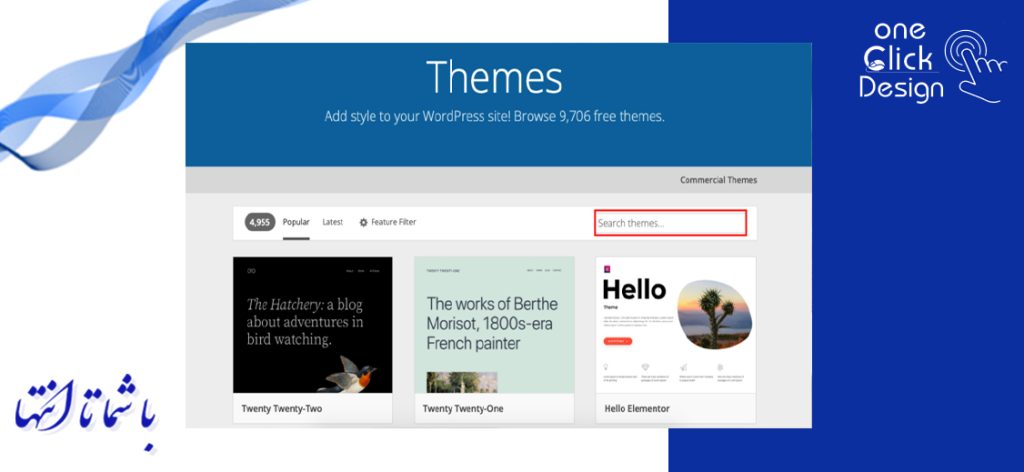The image size is (1024, 472).
Task: Open the Twenty Twenty-Two theme thumbnail
Action: pos(313,325)
